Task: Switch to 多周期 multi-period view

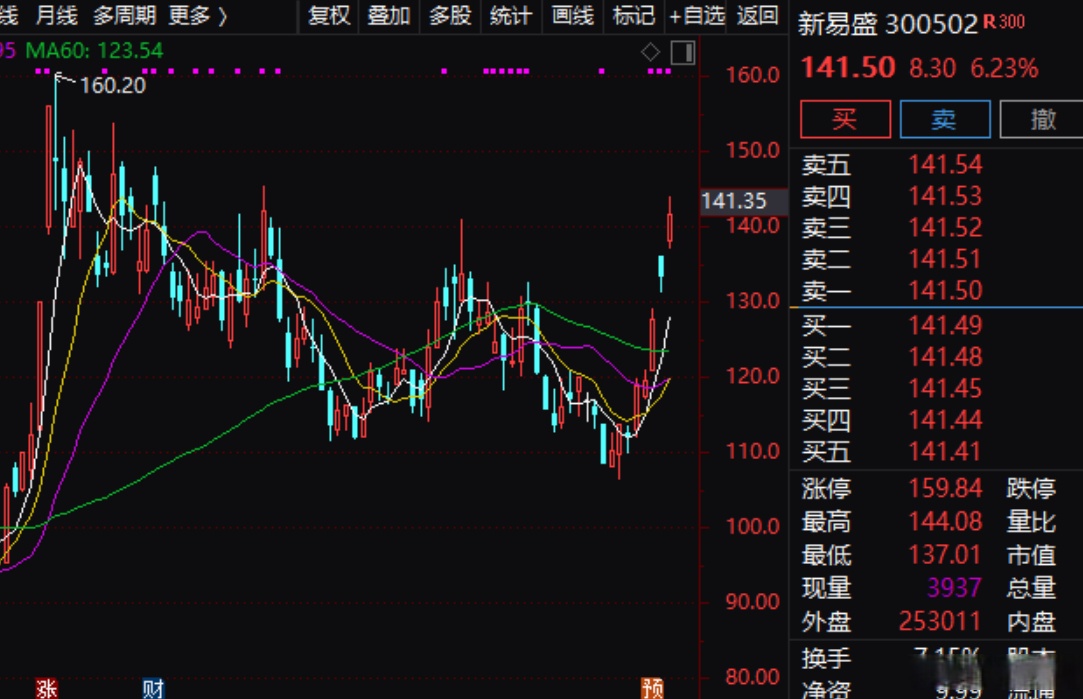Action: [124, 15]
